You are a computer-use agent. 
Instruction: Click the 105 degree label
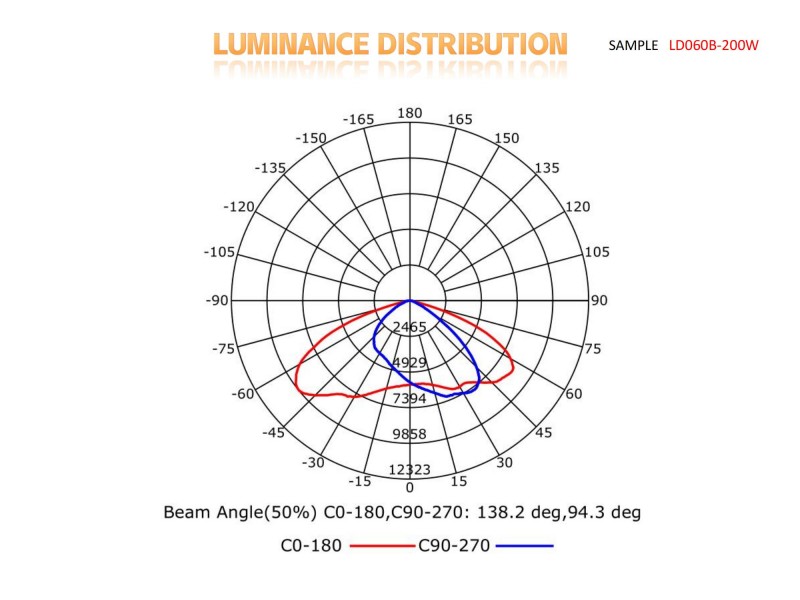[x=596, y=252]
